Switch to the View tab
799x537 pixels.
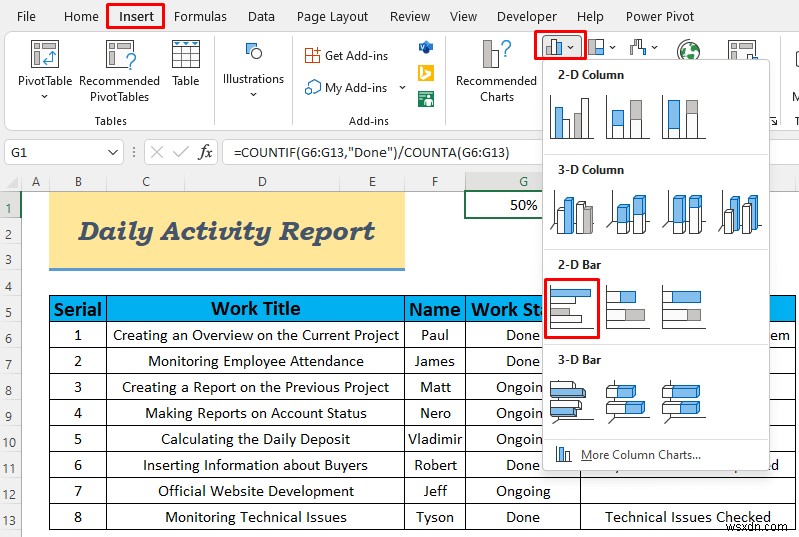pos(463,16)
